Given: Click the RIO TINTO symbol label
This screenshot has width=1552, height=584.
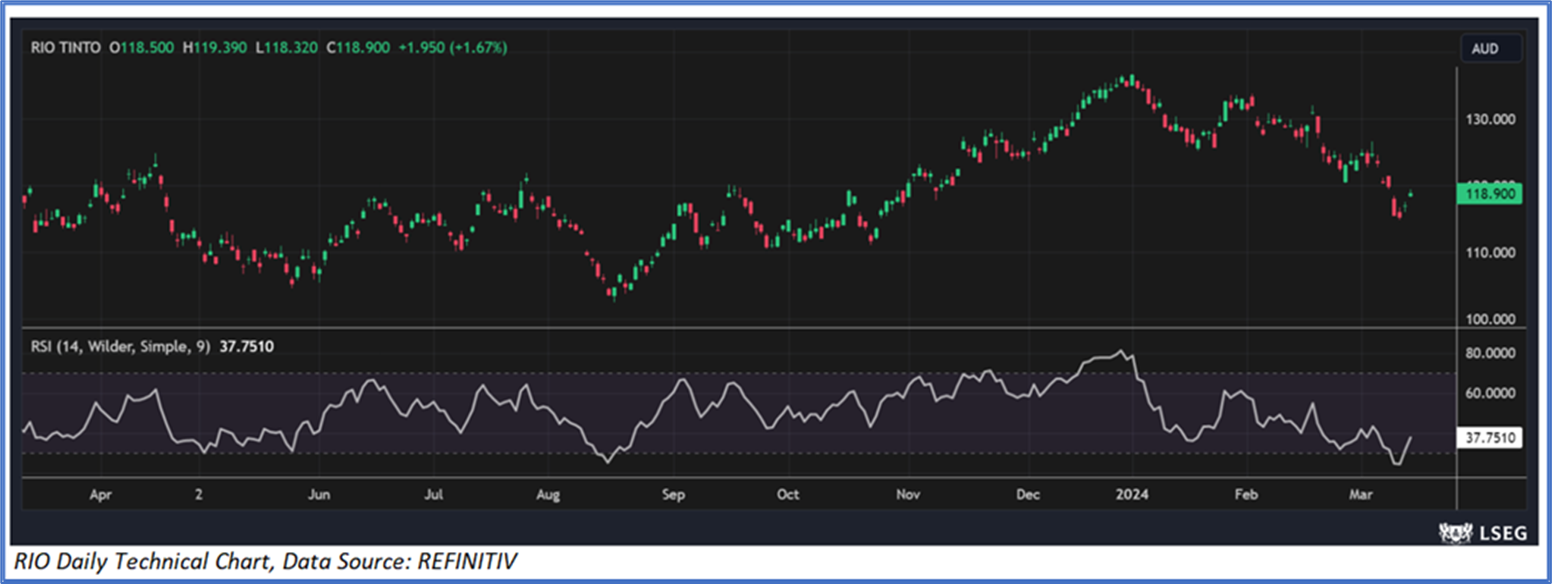Looking at the screenshot, I should [66, 47].
